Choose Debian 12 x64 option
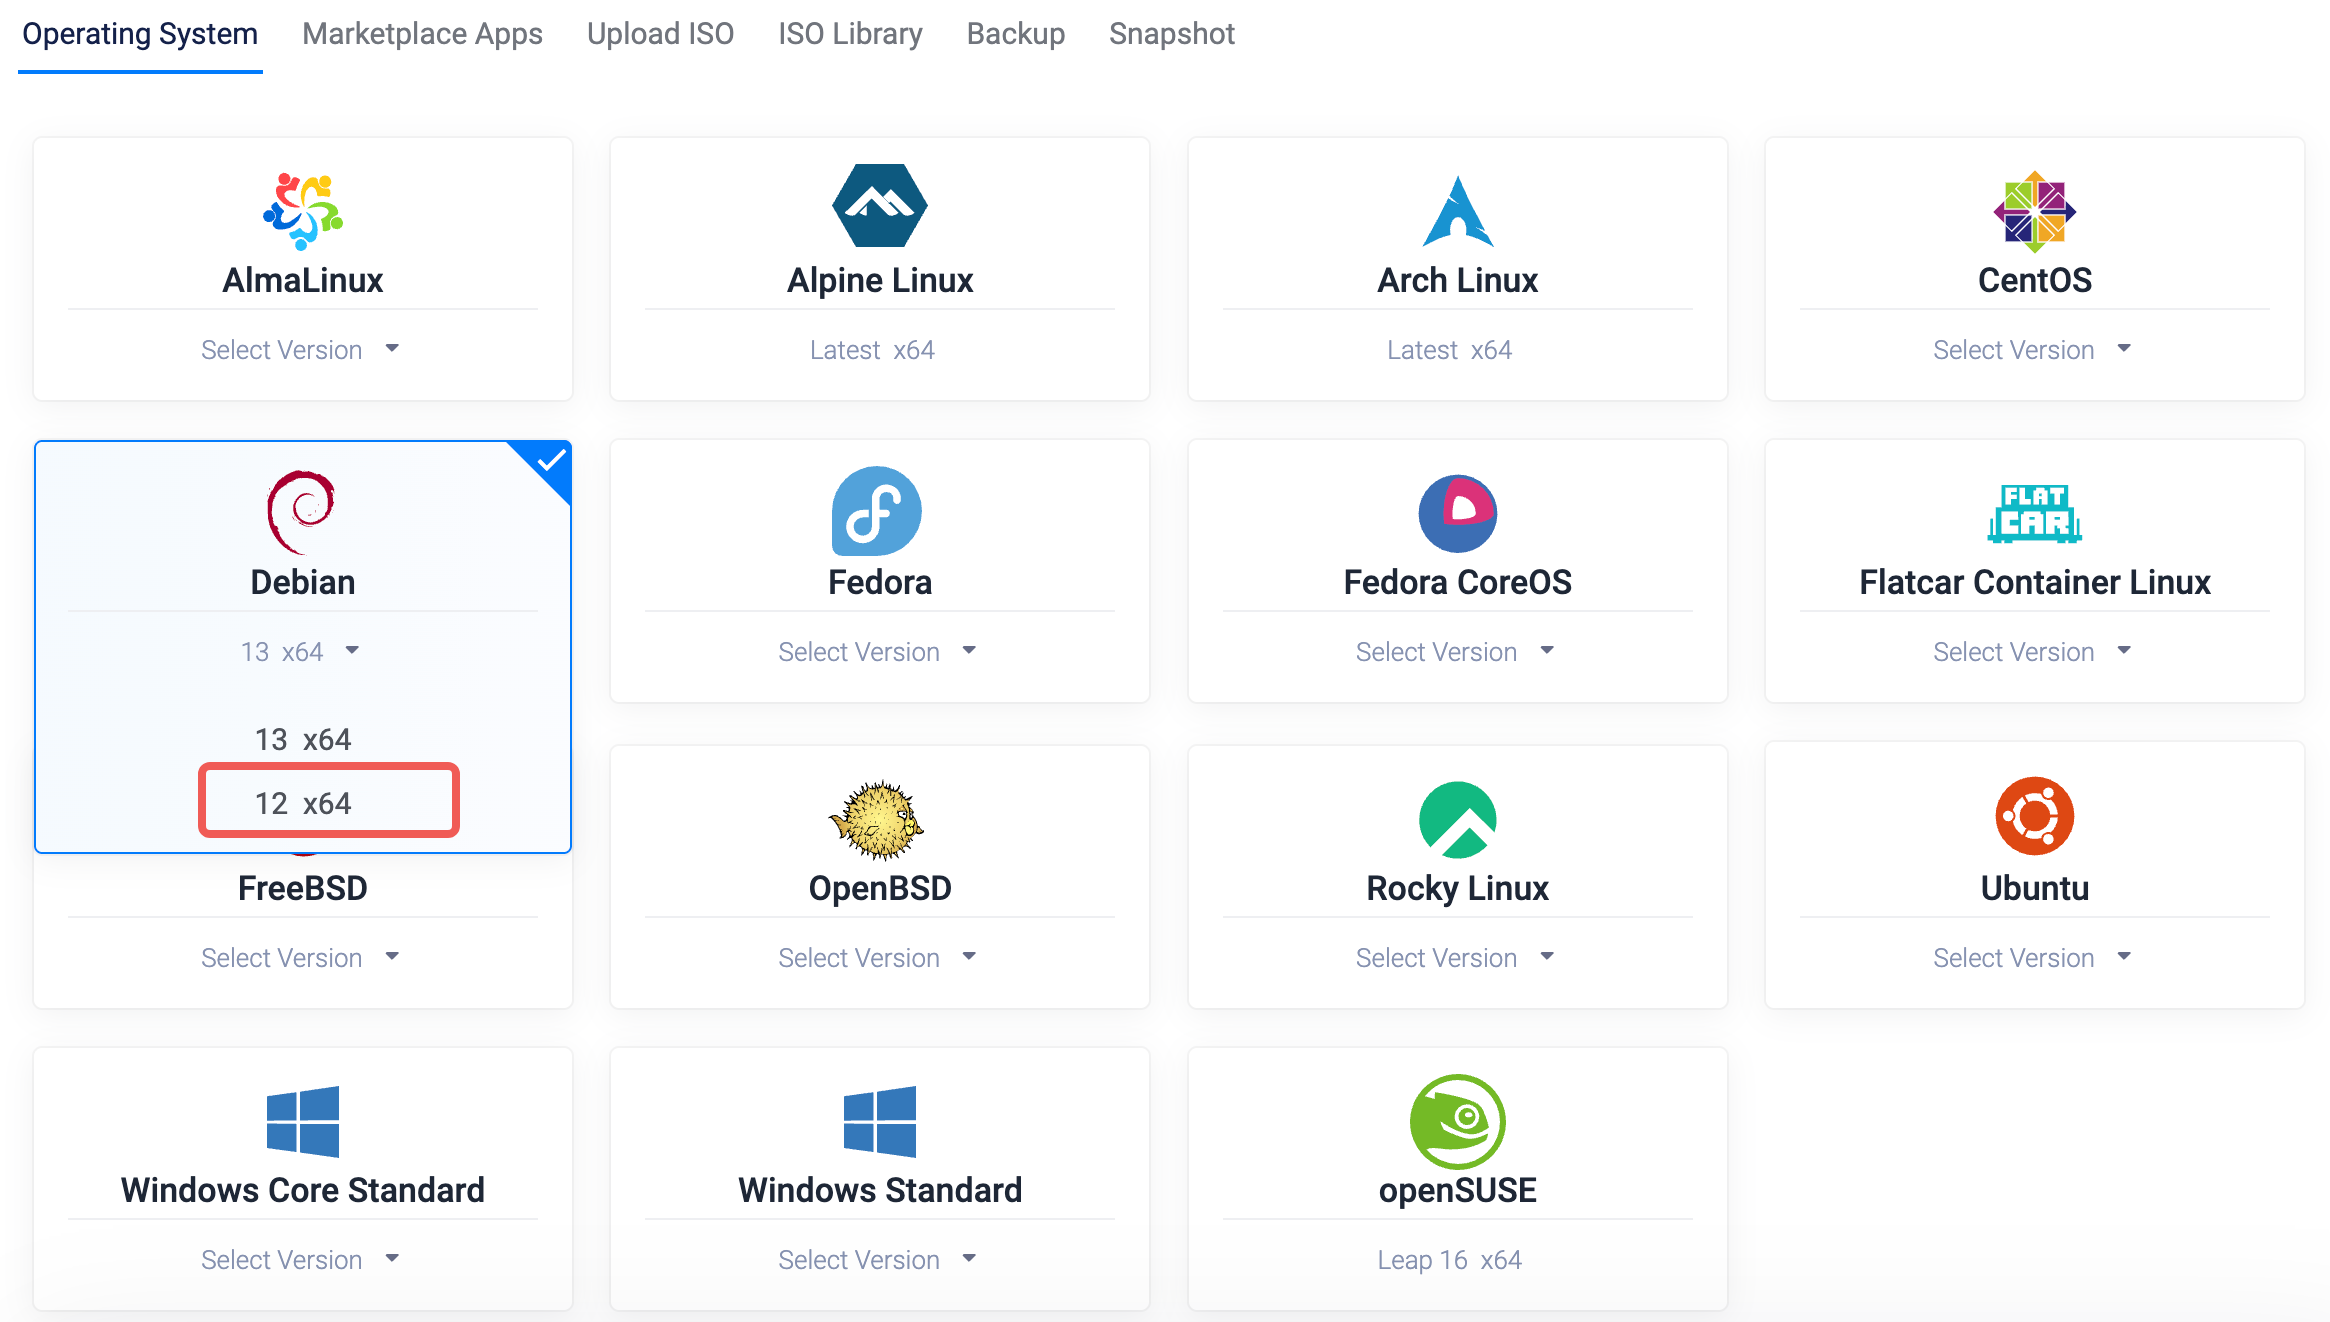The width and height of the screenshot is (2330, 1322). (303, 803)
